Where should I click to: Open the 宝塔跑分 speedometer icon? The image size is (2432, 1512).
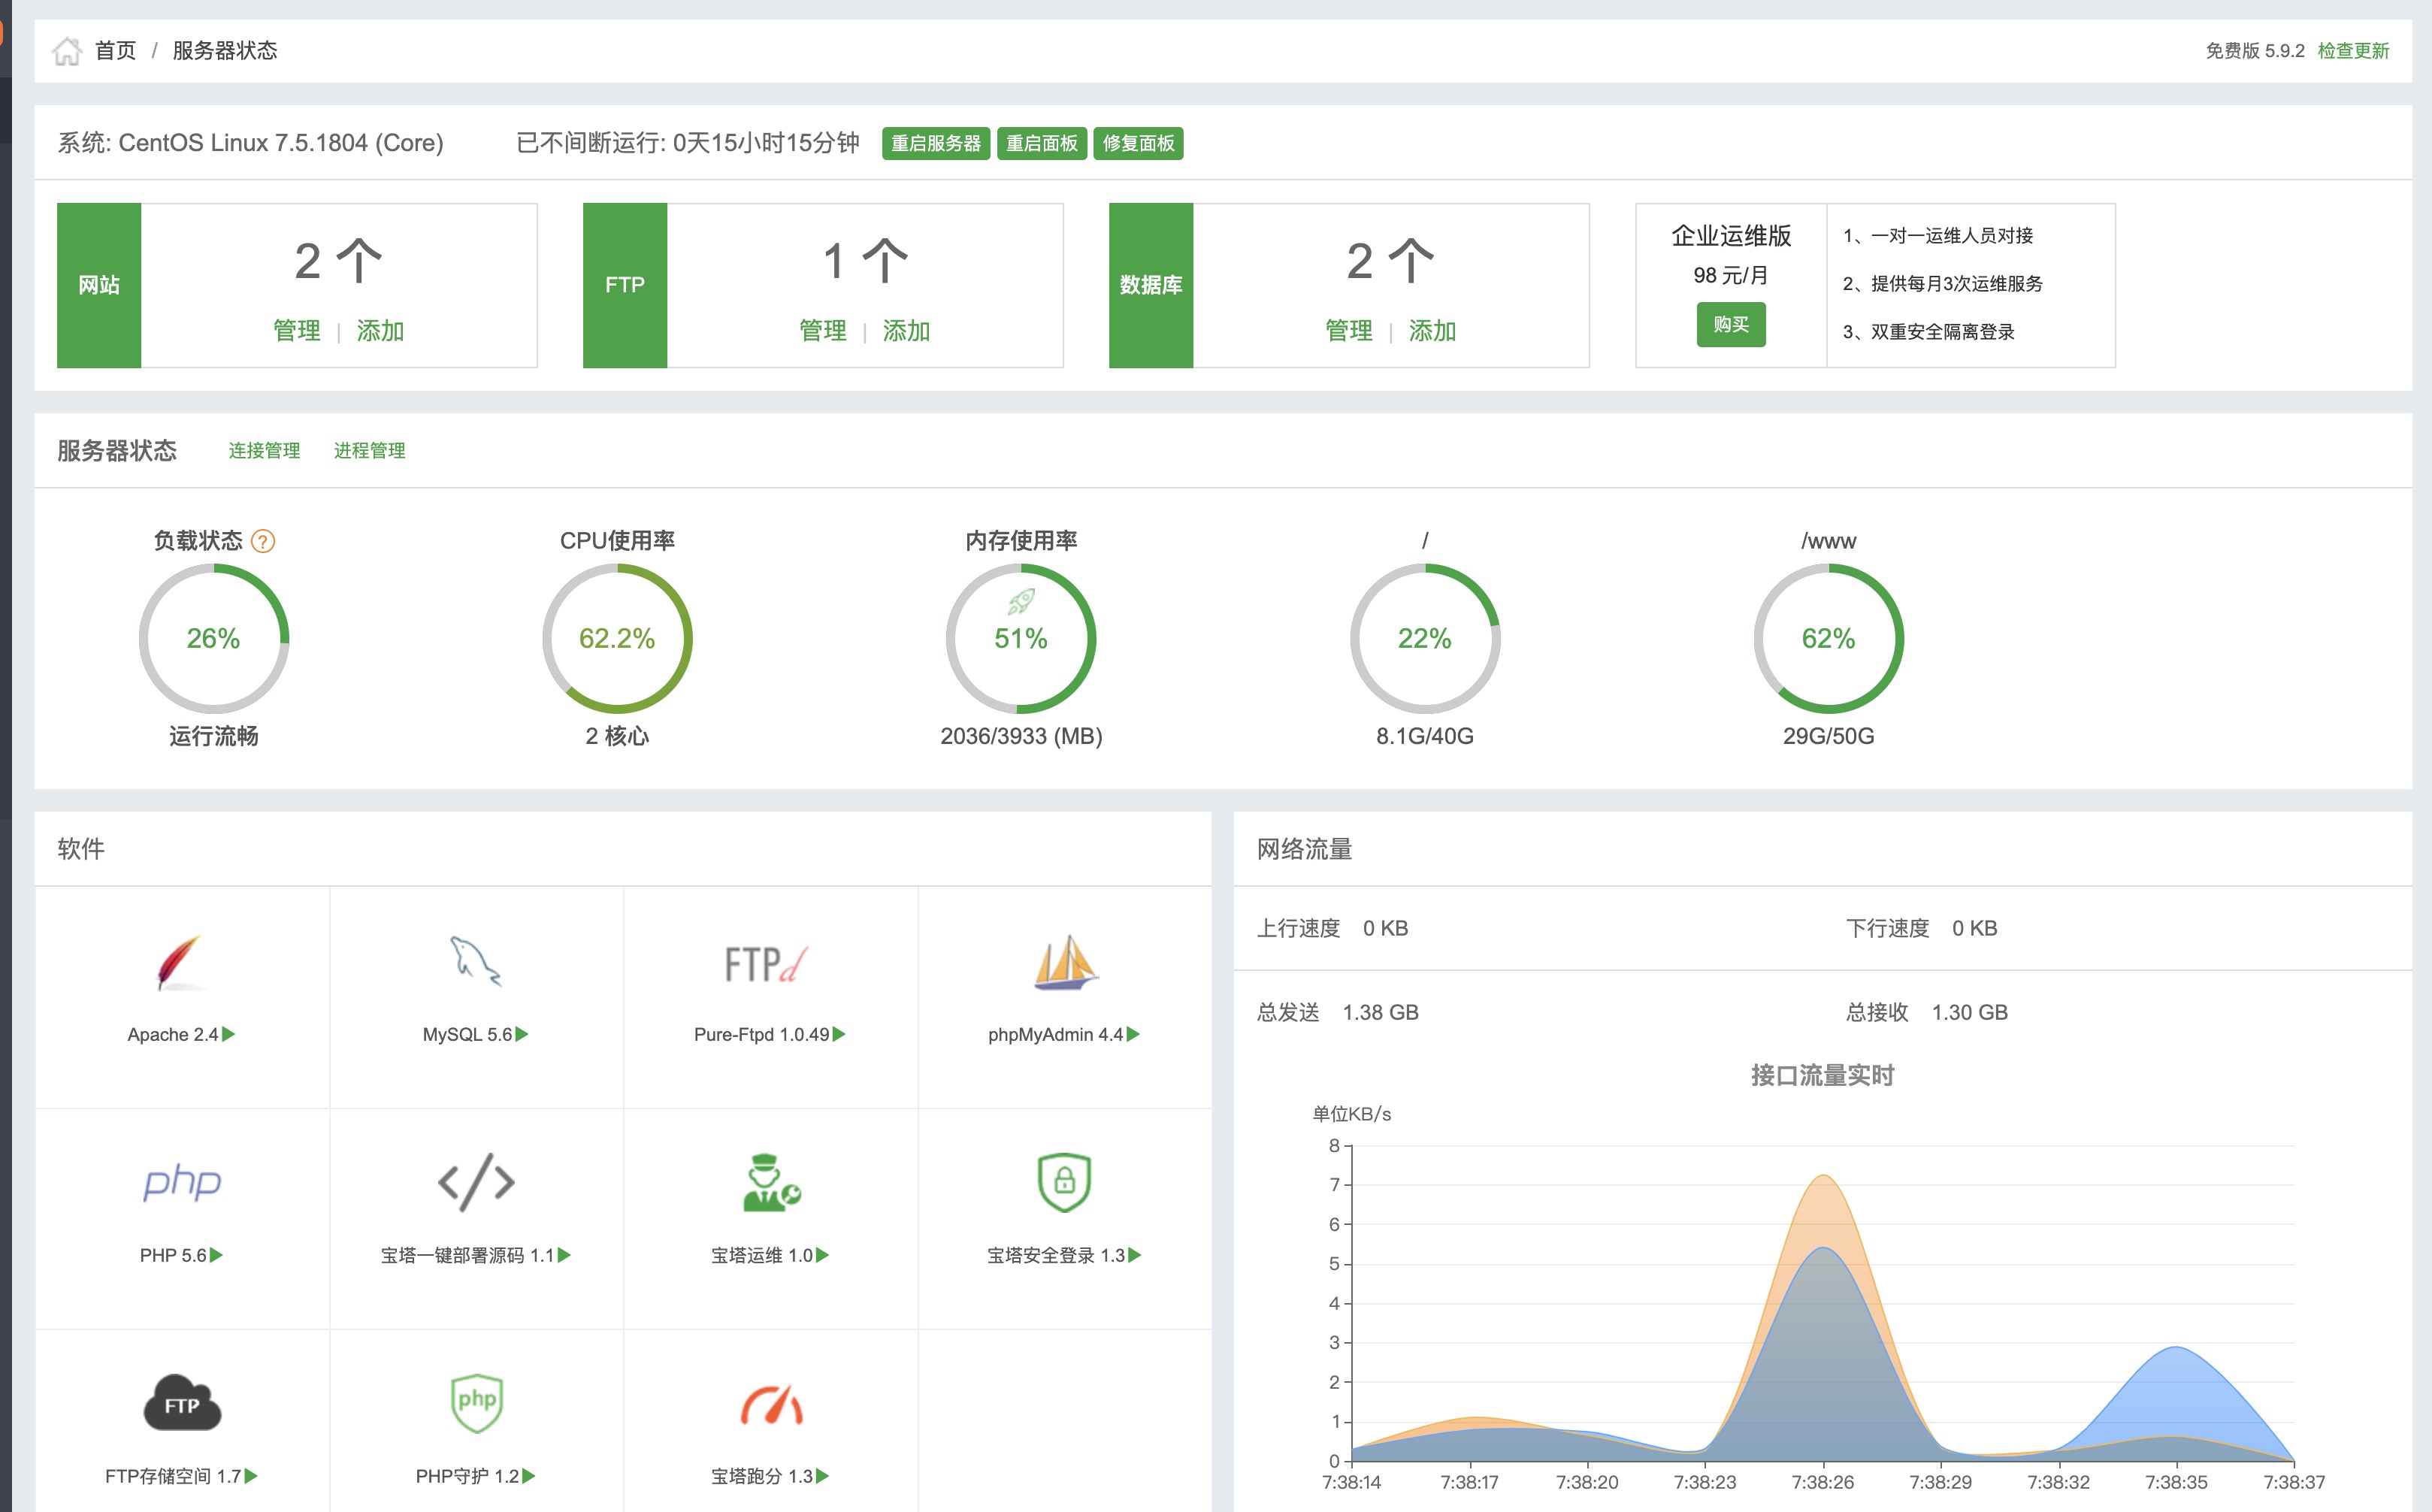click(x=771, y=1404)
